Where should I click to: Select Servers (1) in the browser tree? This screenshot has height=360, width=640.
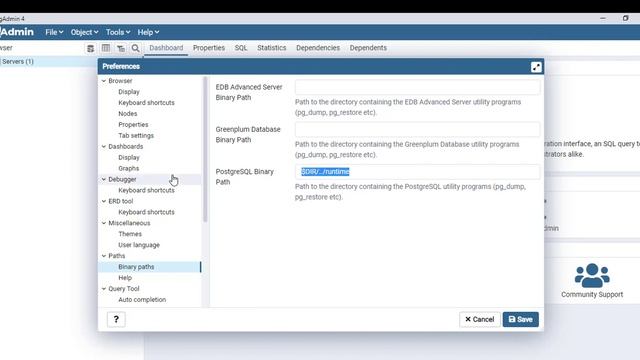(x=18, y=62)
